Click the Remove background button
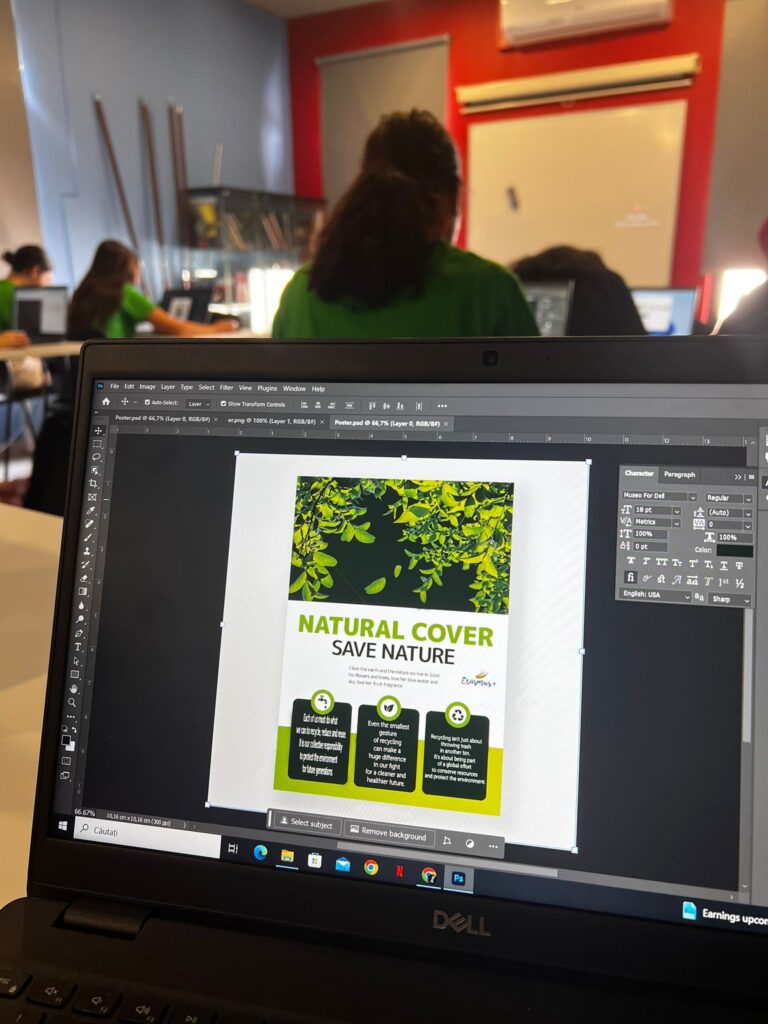Viewport: 768px width, 1024px height. tap(390, 834)
